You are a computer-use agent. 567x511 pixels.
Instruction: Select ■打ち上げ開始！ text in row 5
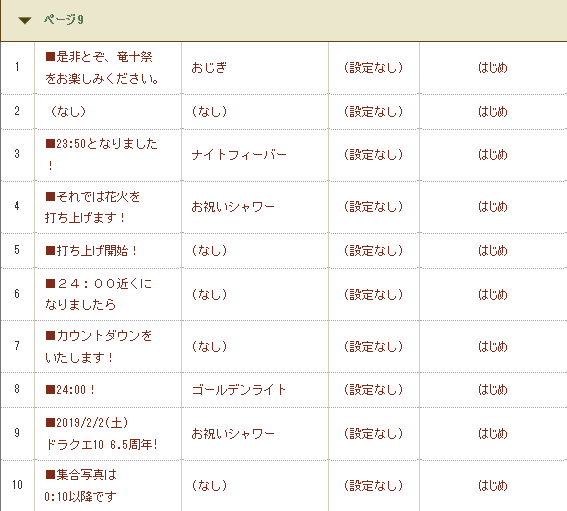point(91,251)
